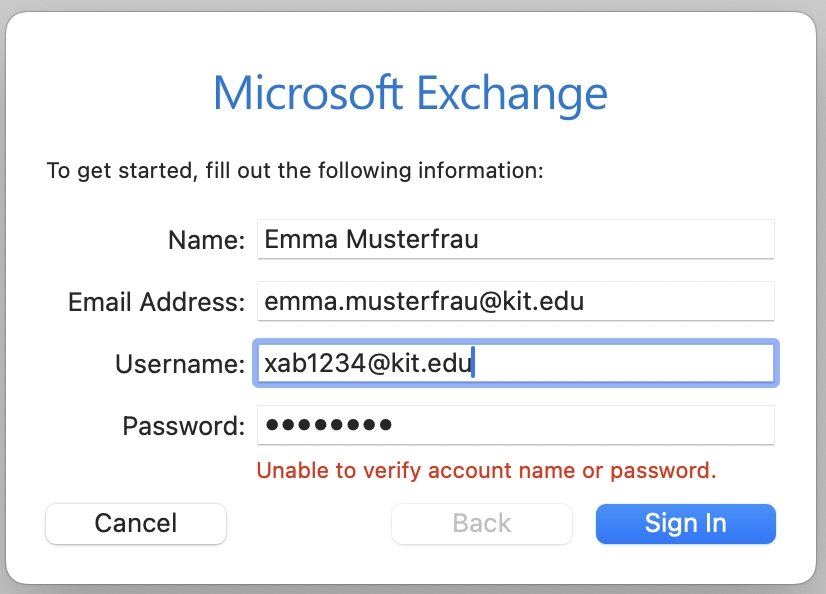The image size is (826, 594).
Task: Click the greyed-out Back button
Action: [481, 523]
